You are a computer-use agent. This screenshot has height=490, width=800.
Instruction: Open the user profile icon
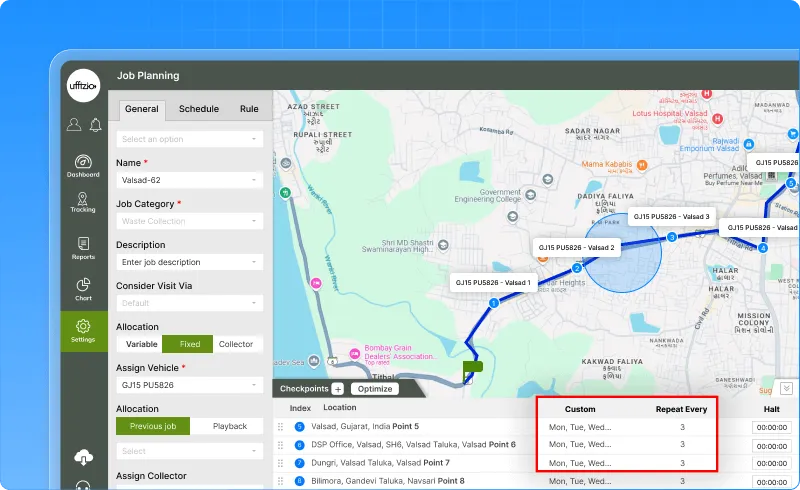pyautogui.click(x=74, y=125)
